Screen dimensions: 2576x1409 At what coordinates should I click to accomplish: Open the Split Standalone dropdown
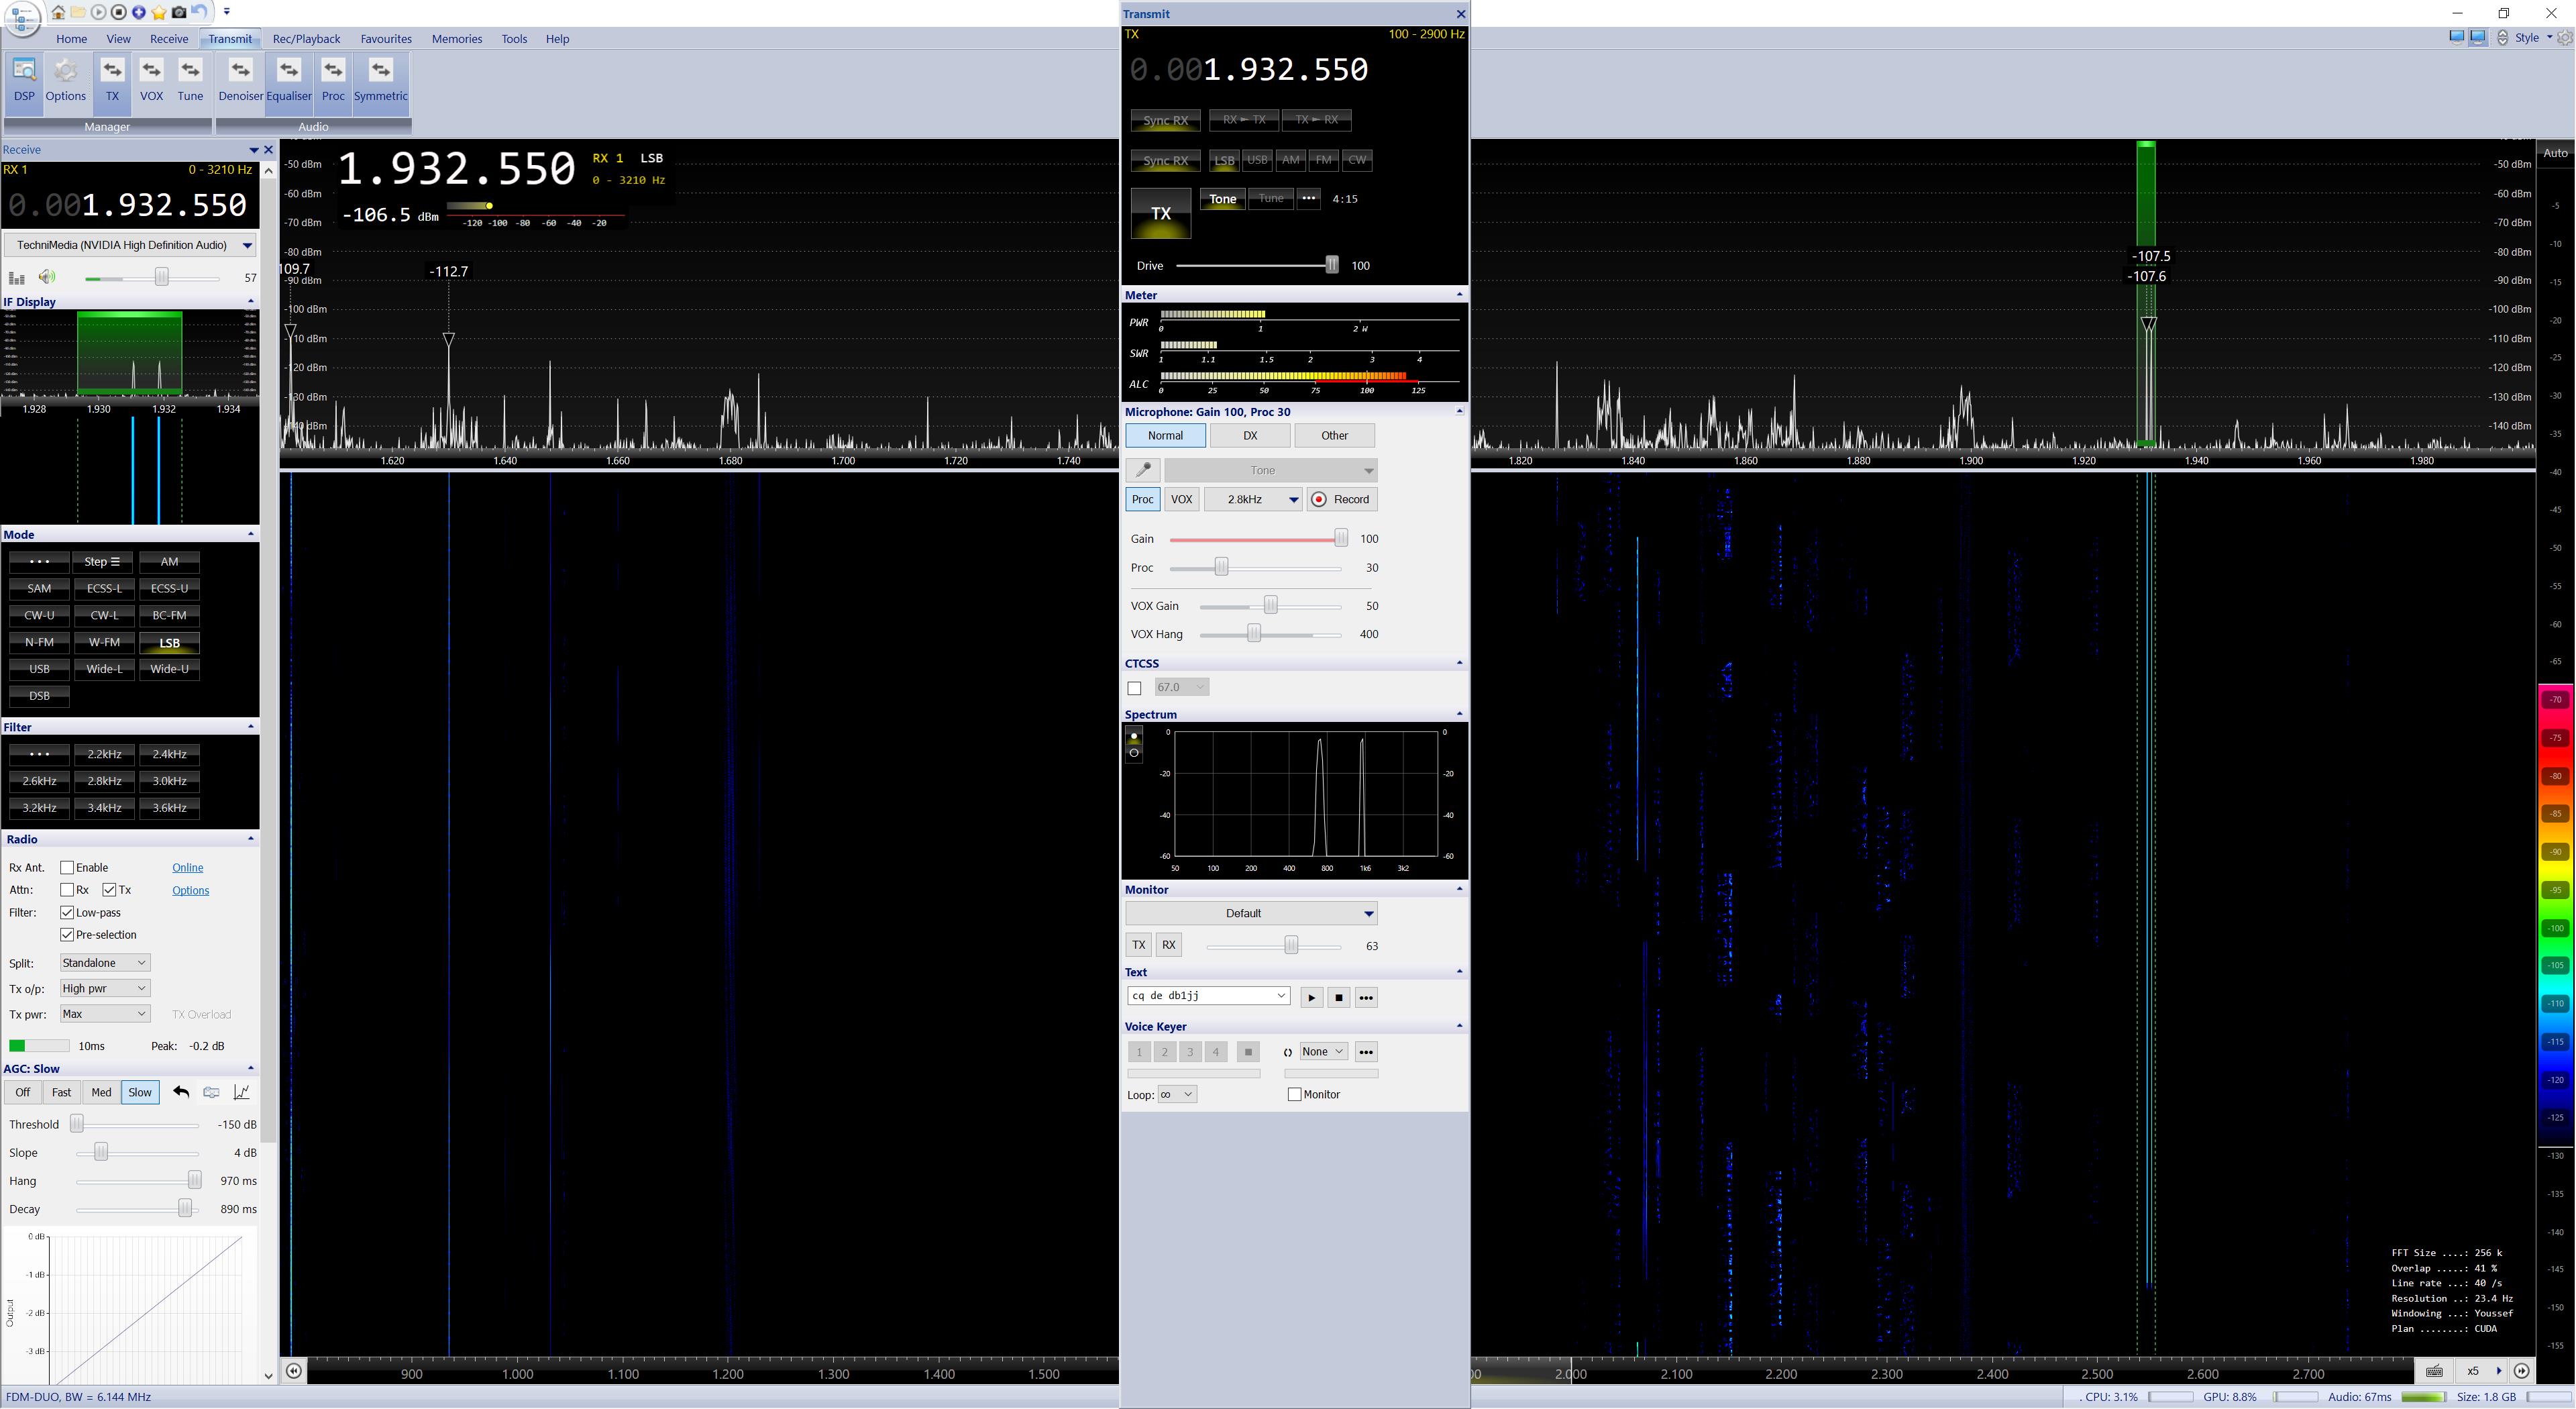tap(104, 962)
